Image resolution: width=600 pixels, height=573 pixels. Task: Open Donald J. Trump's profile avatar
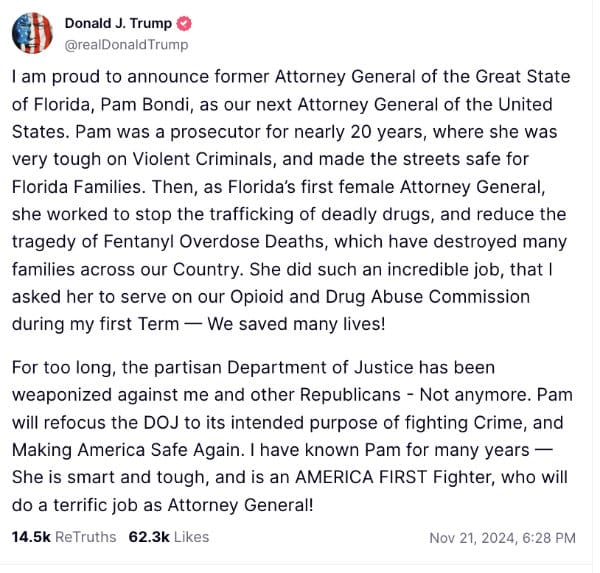point(32,33)
